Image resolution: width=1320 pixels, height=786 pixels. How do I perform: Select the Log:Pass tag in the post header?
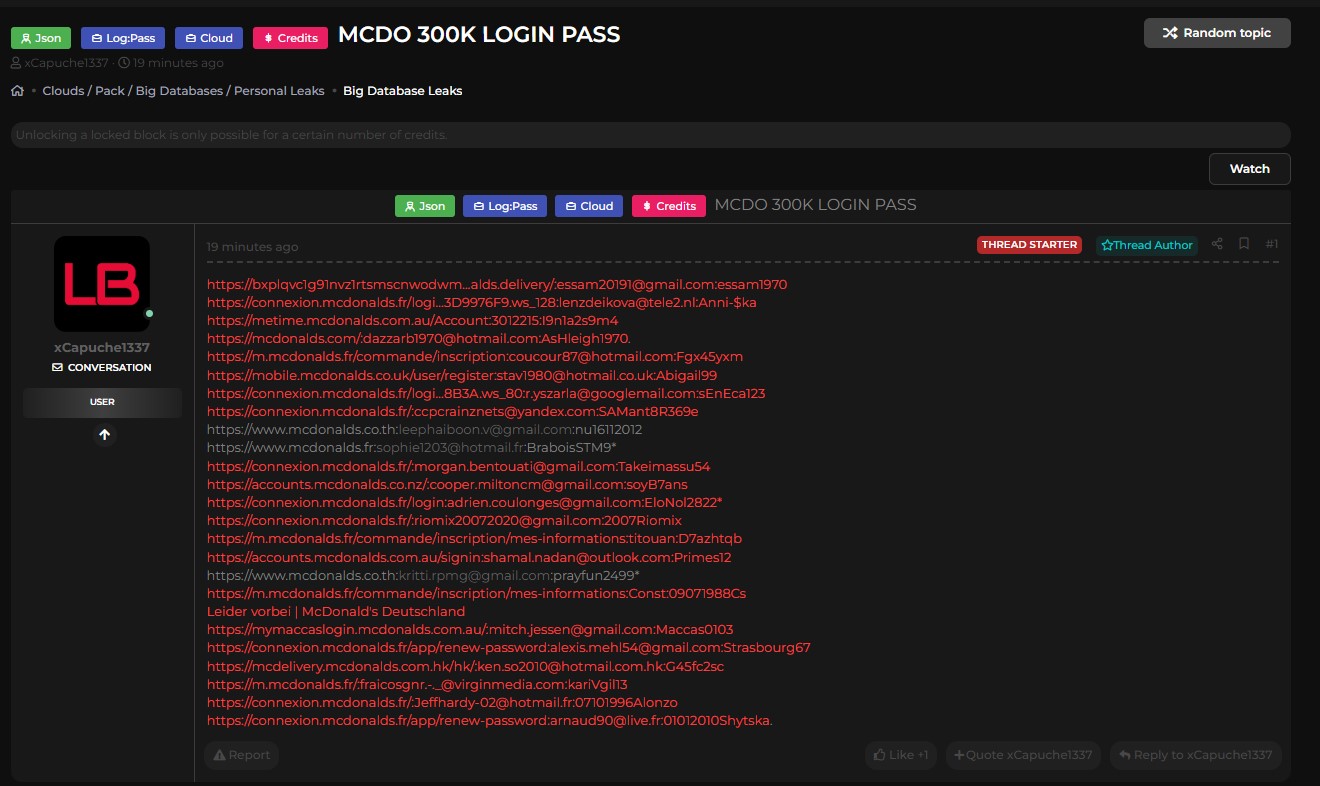point(504,206)
